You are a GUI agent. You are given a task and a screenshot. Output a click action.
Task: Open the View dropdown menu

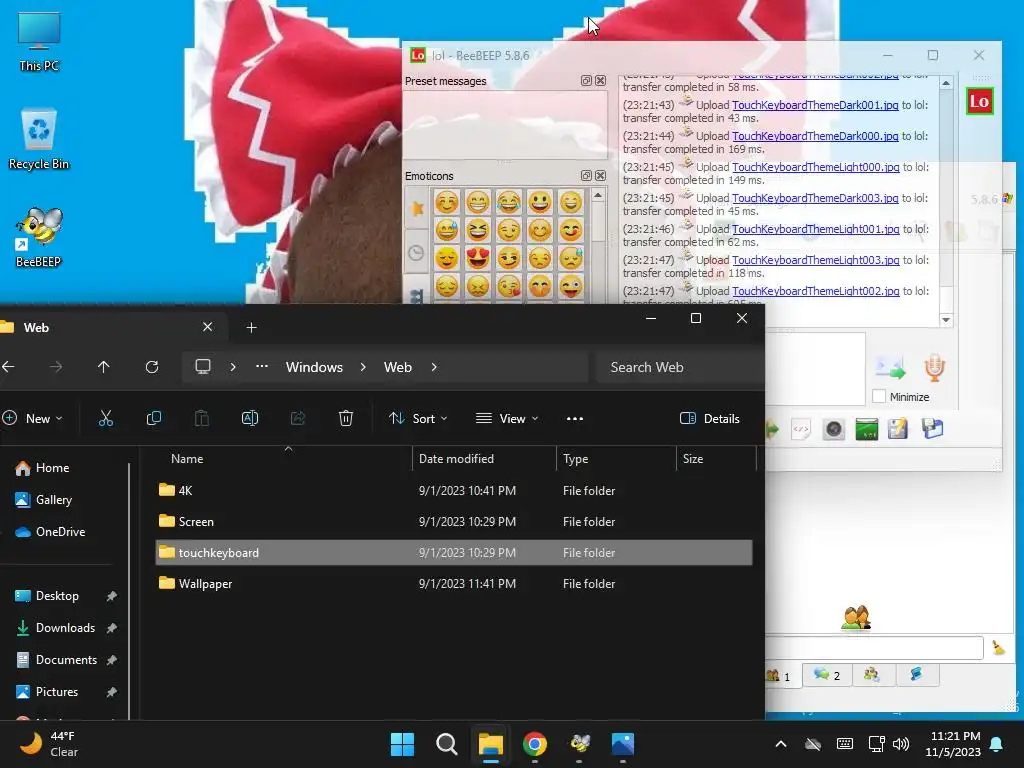pos(507,419)
